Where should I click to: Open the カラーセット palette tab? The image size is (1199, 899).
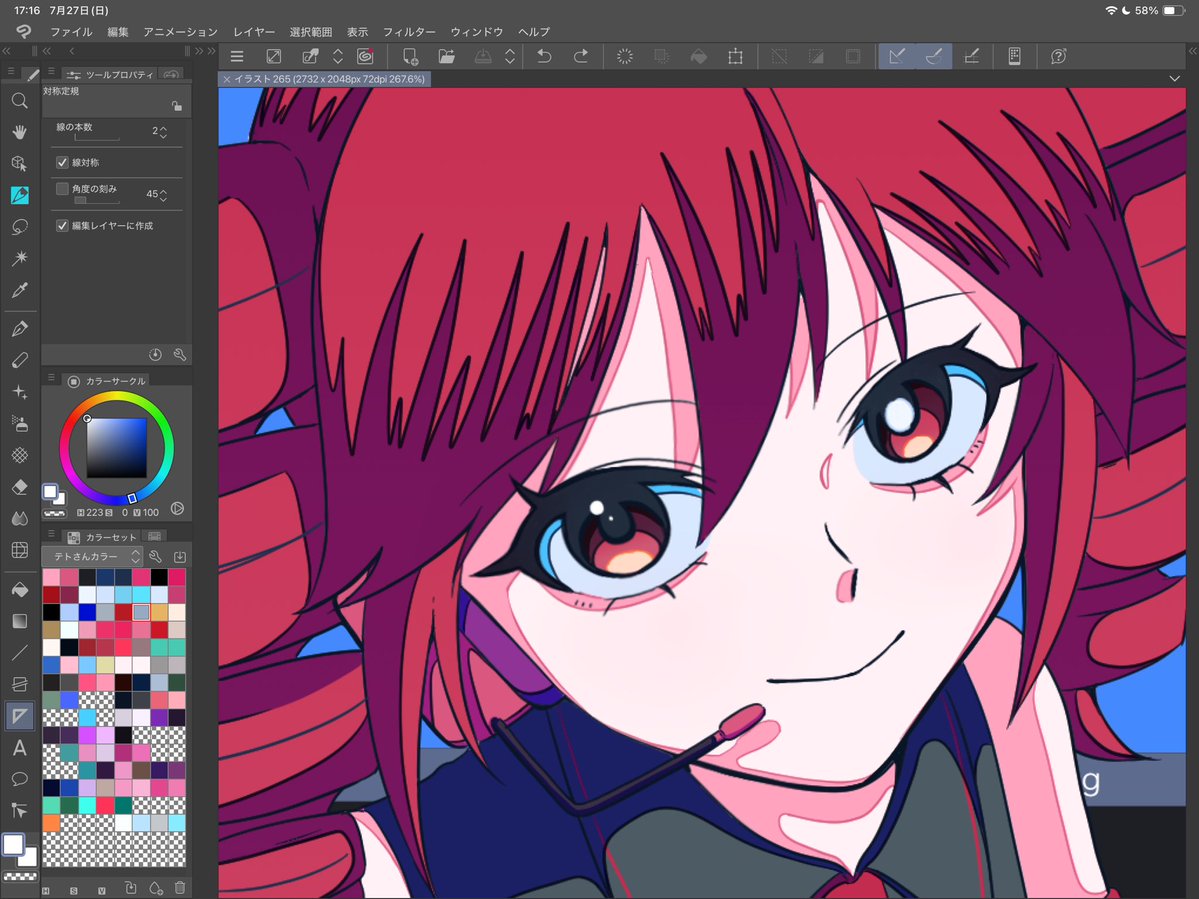tap(102, 537)
